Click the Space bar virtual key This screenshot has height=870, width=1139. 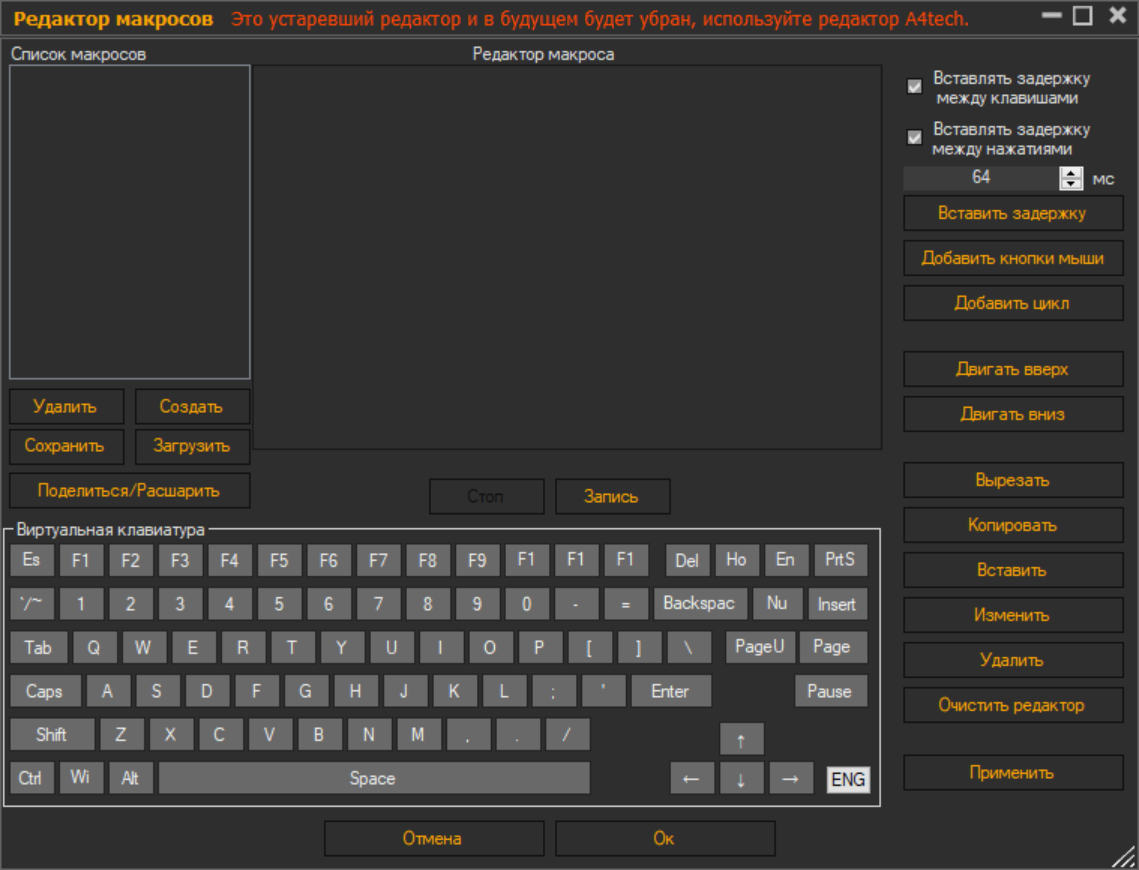374,778
